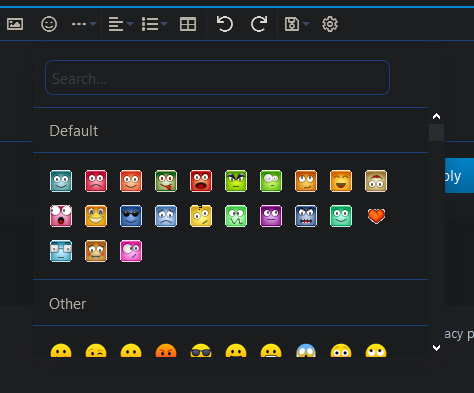Insert the orange laughing closed-eyes smiley
Screen dimensions: 474x393
click(341, 181)
